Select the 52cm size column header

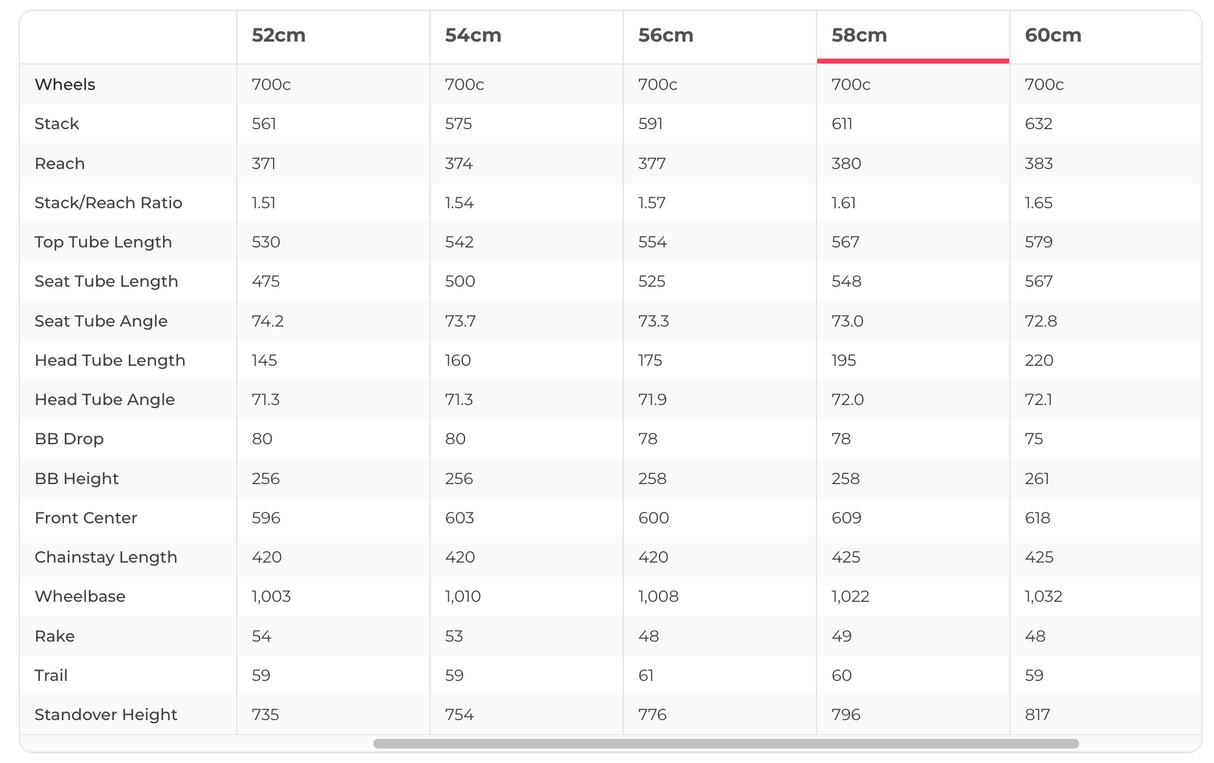[279, 36]
